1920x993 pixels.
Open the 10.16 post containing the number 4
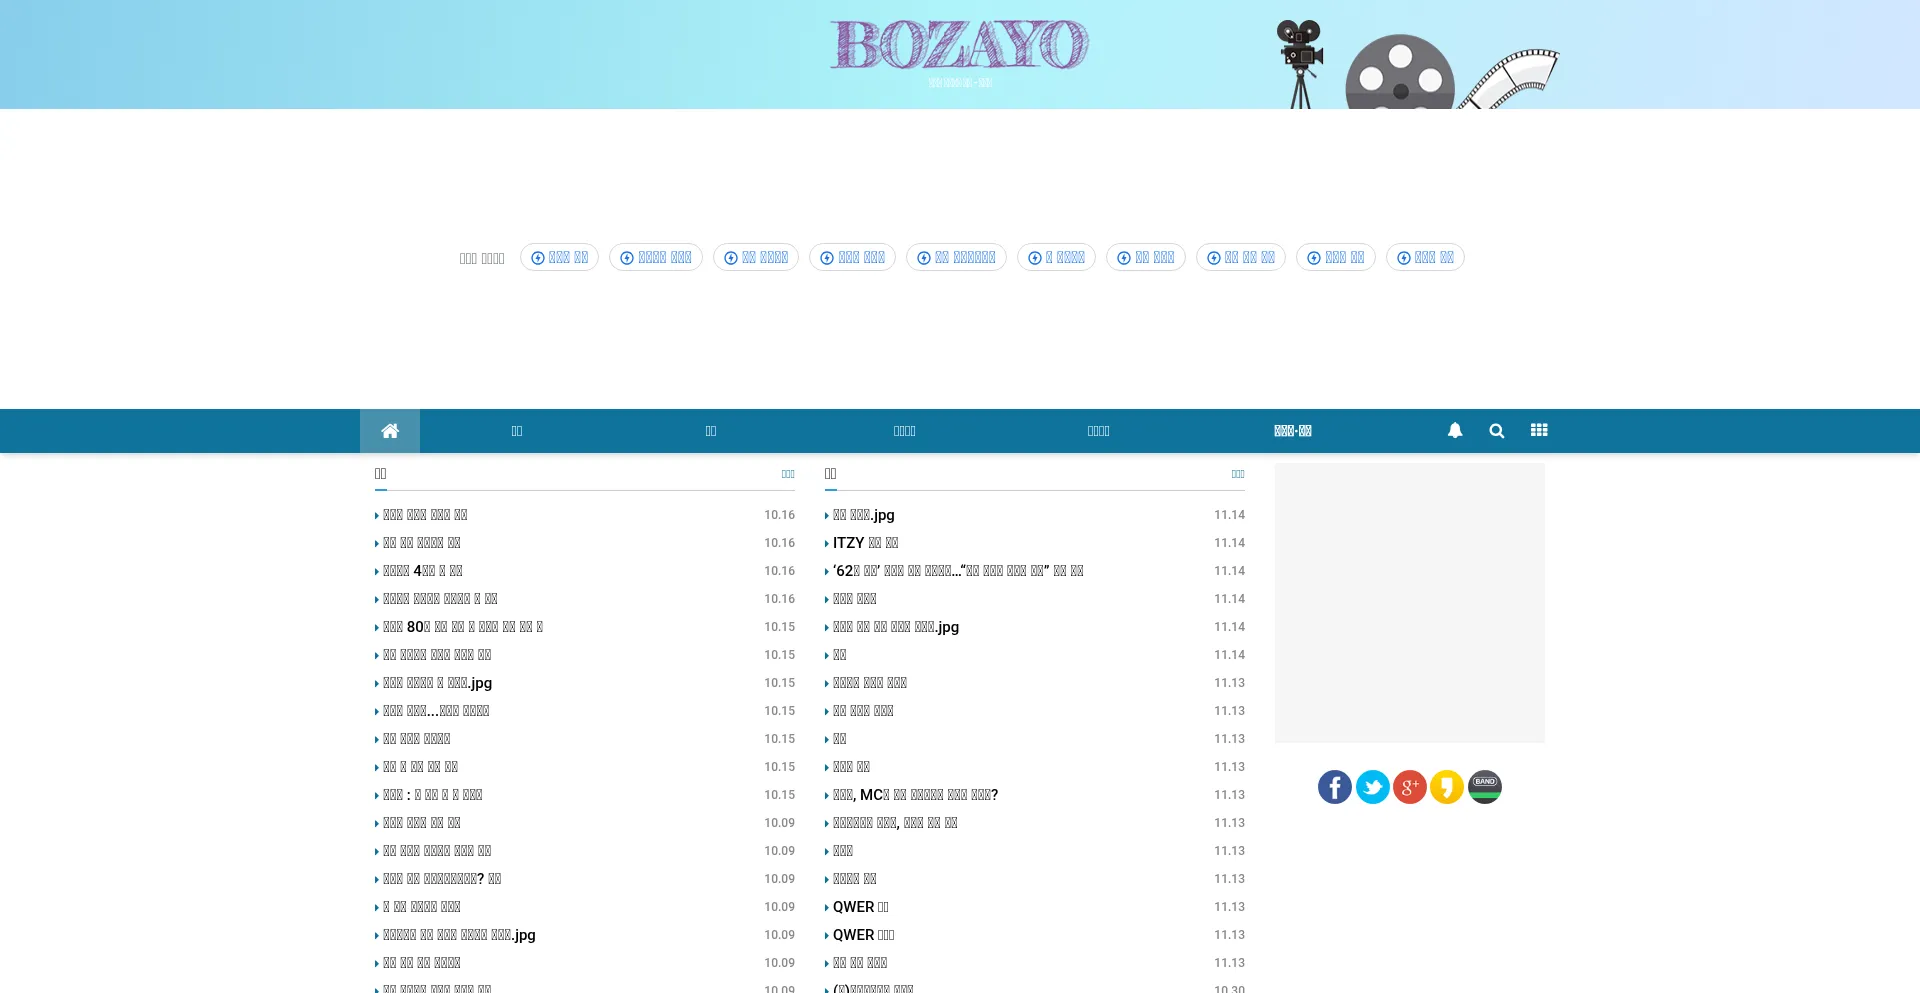pyautogui.click(x=422, y=571)
